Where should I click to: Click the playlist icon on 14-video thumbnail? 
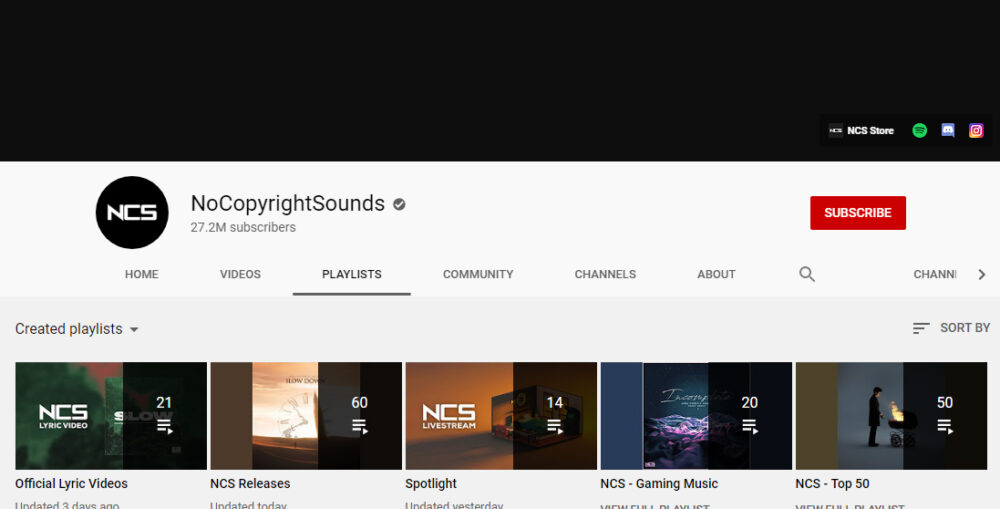point(555,426)
